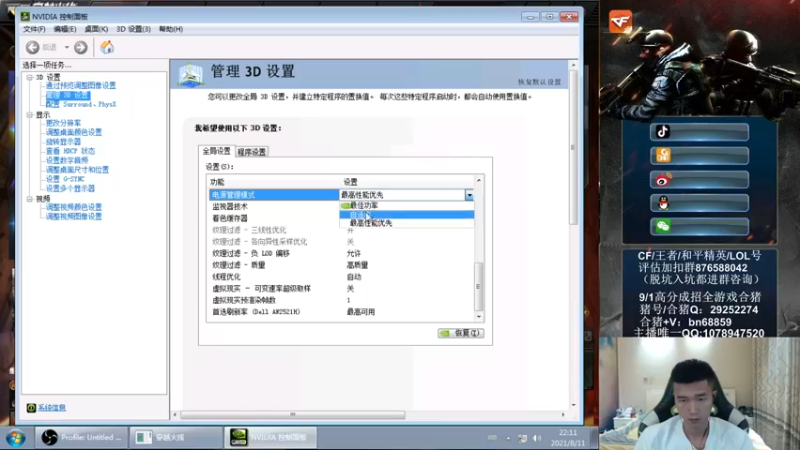Open the 调整视频图像设置 task
The image size is (800, 450).
coord(74,216)
